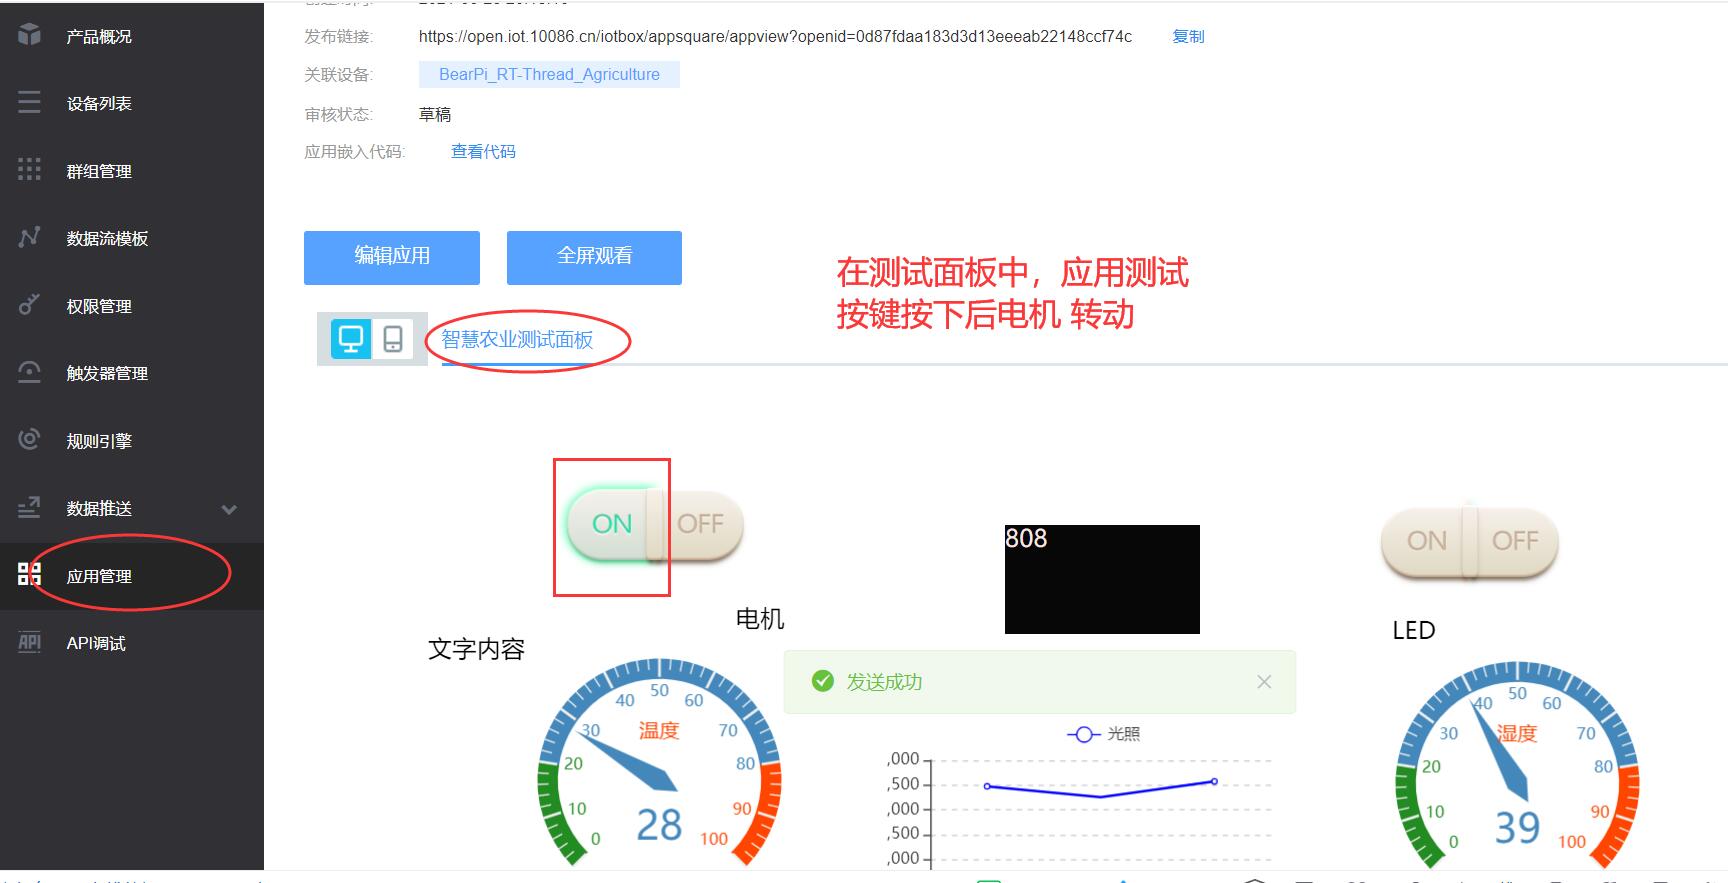
Task: Click the 编辑应用 button
Action: click(x=392, y=257)
